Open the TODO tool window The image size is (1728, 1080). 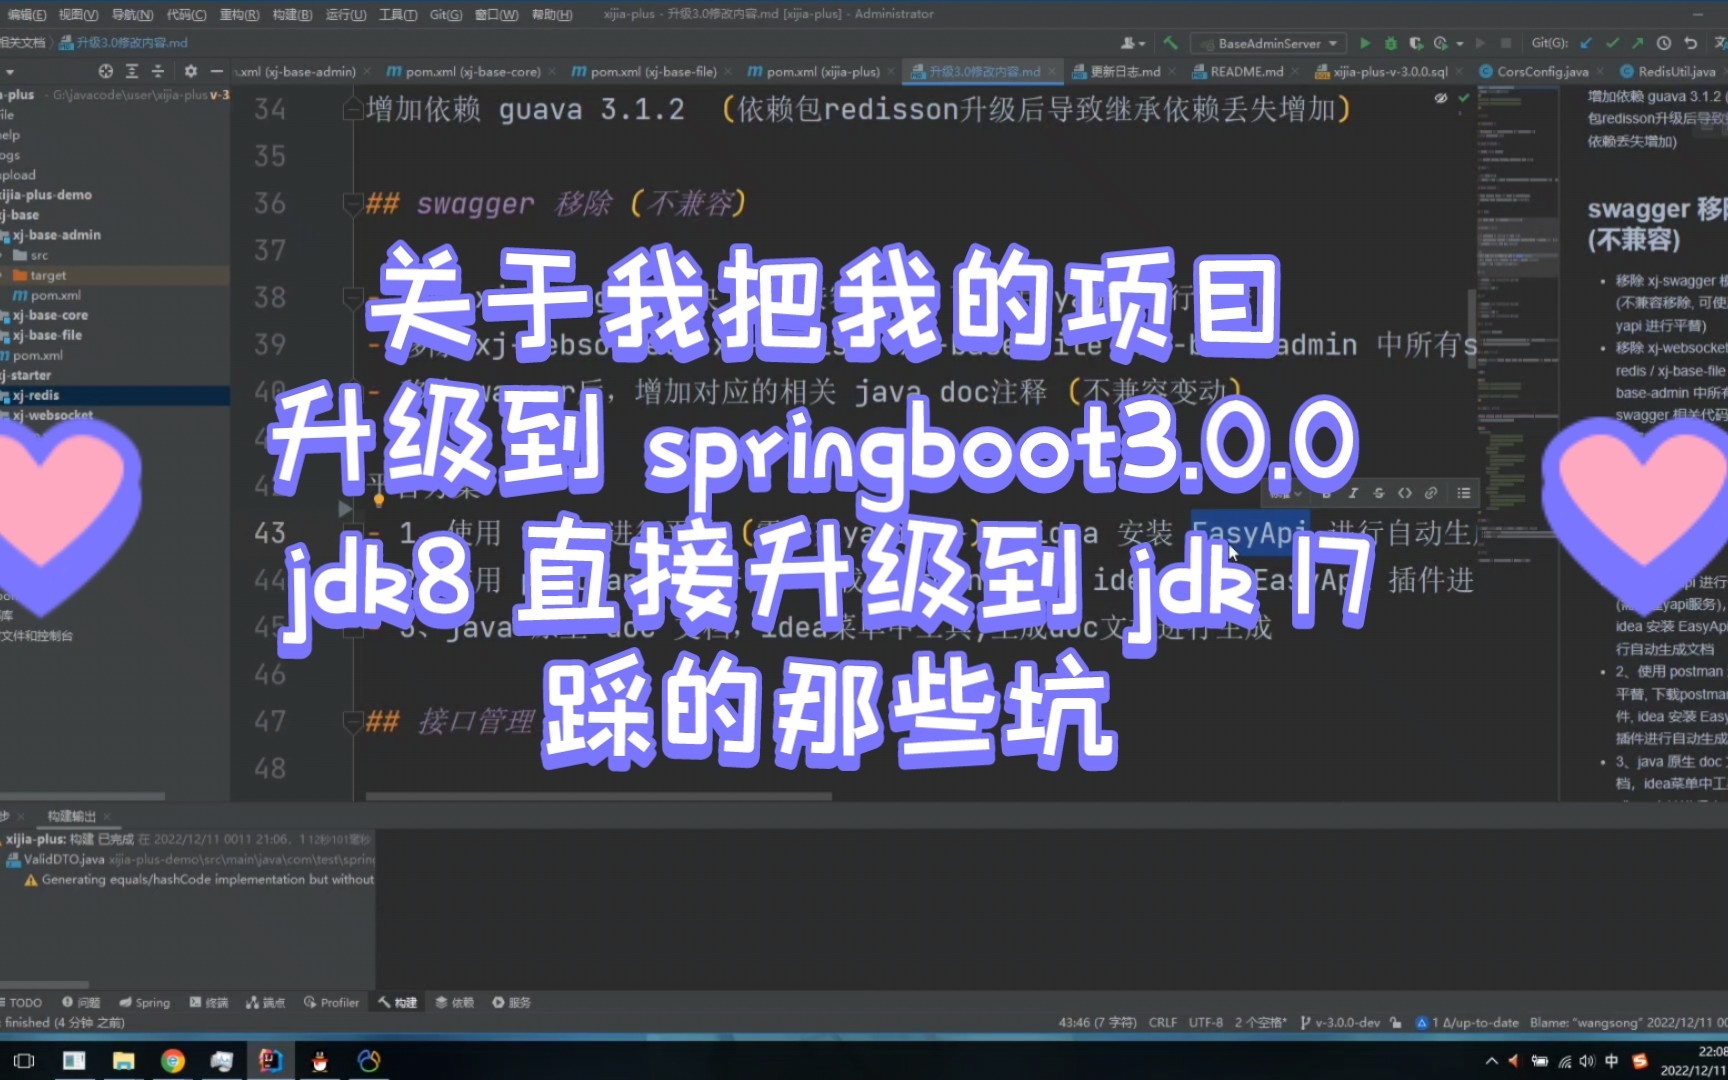(22, 1002)
